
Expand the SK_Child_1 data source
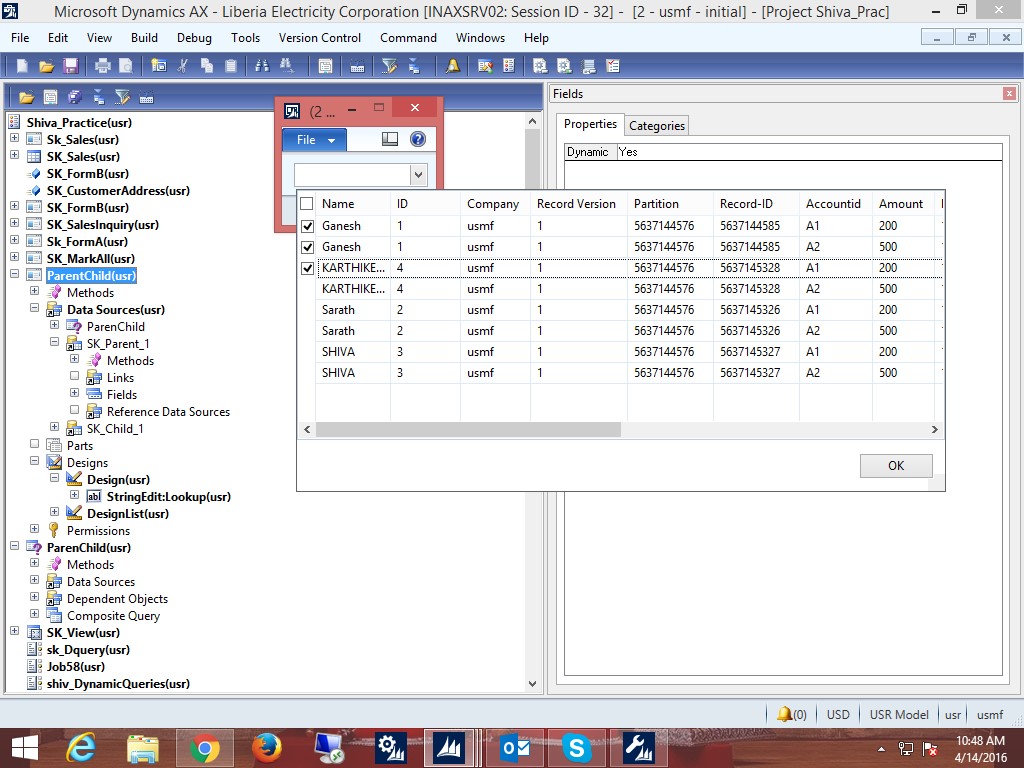pos(54,428)
